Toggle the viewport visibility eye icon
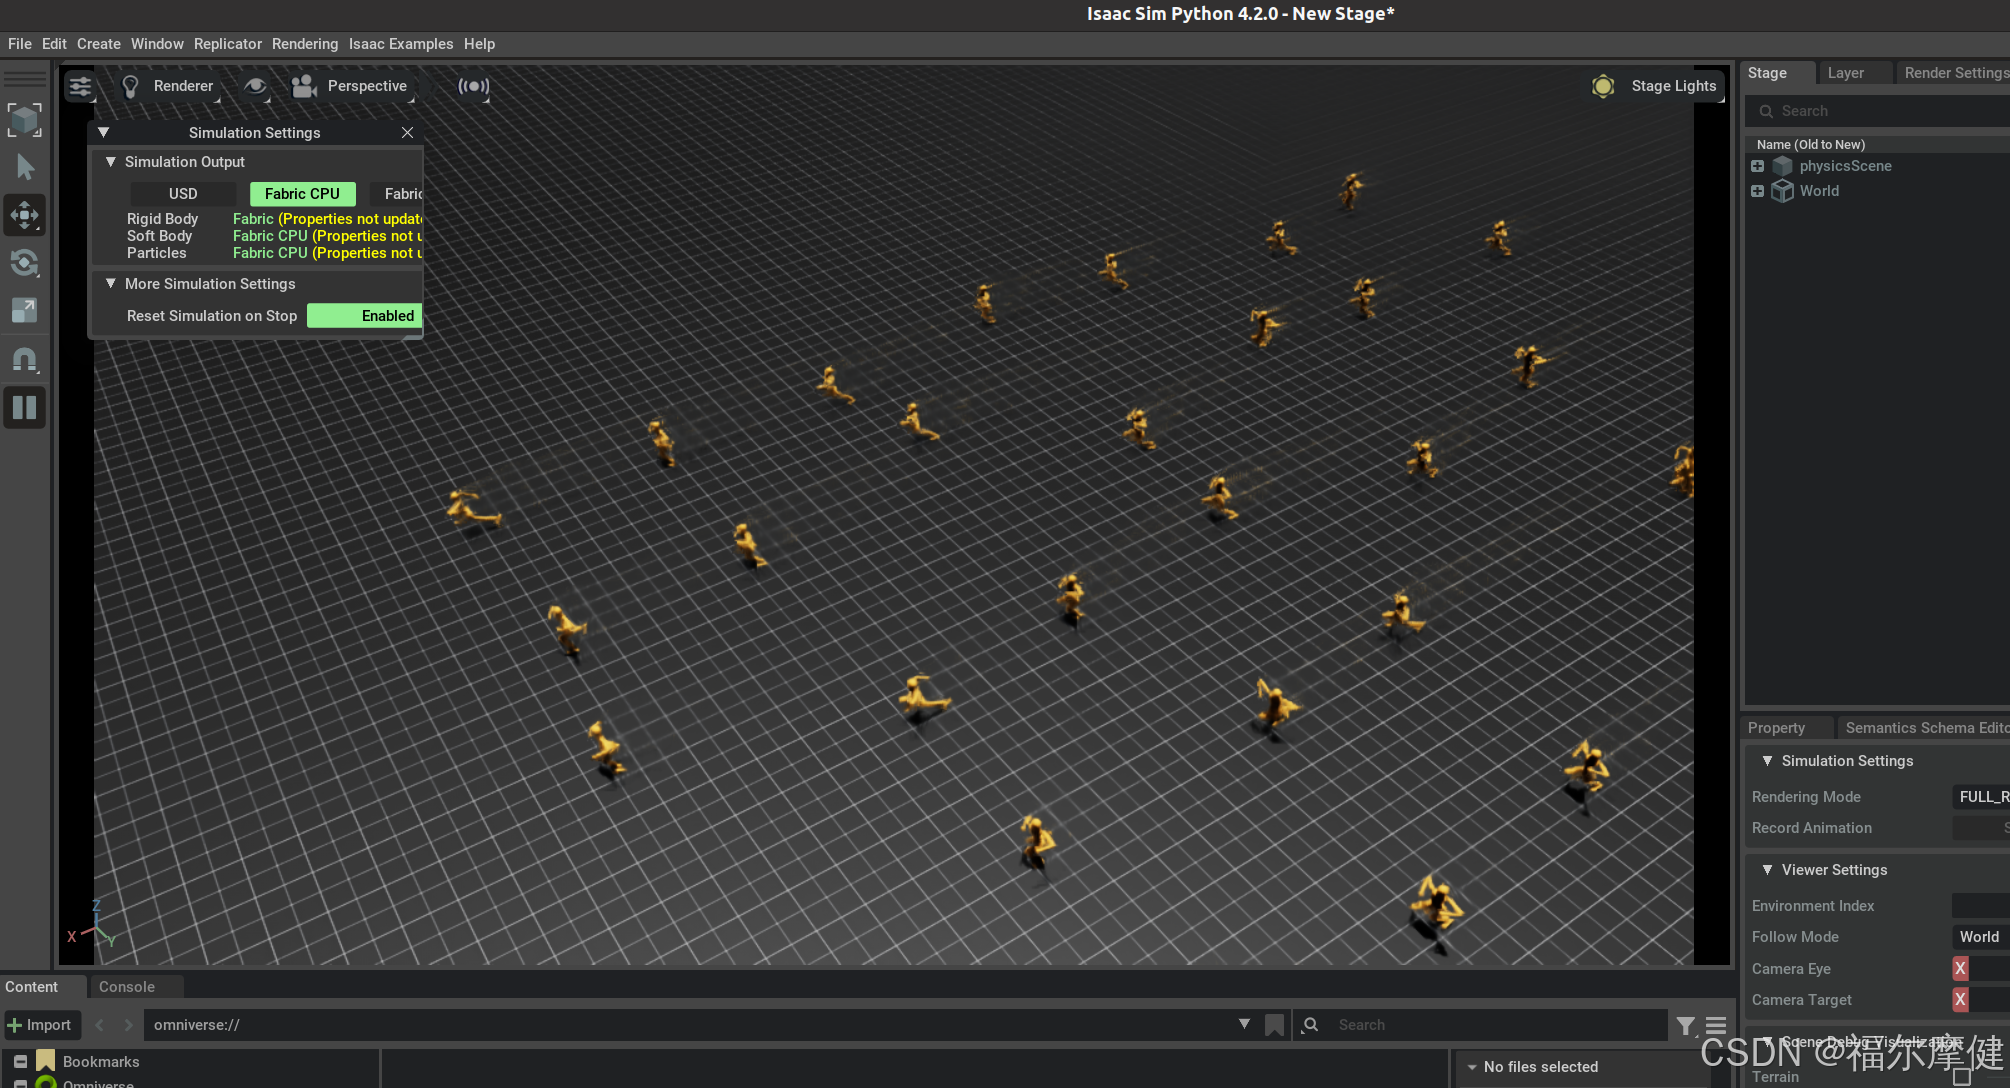Image resolution: width=2010 pixels, height=1088 pixels. (x=256, y=86)
